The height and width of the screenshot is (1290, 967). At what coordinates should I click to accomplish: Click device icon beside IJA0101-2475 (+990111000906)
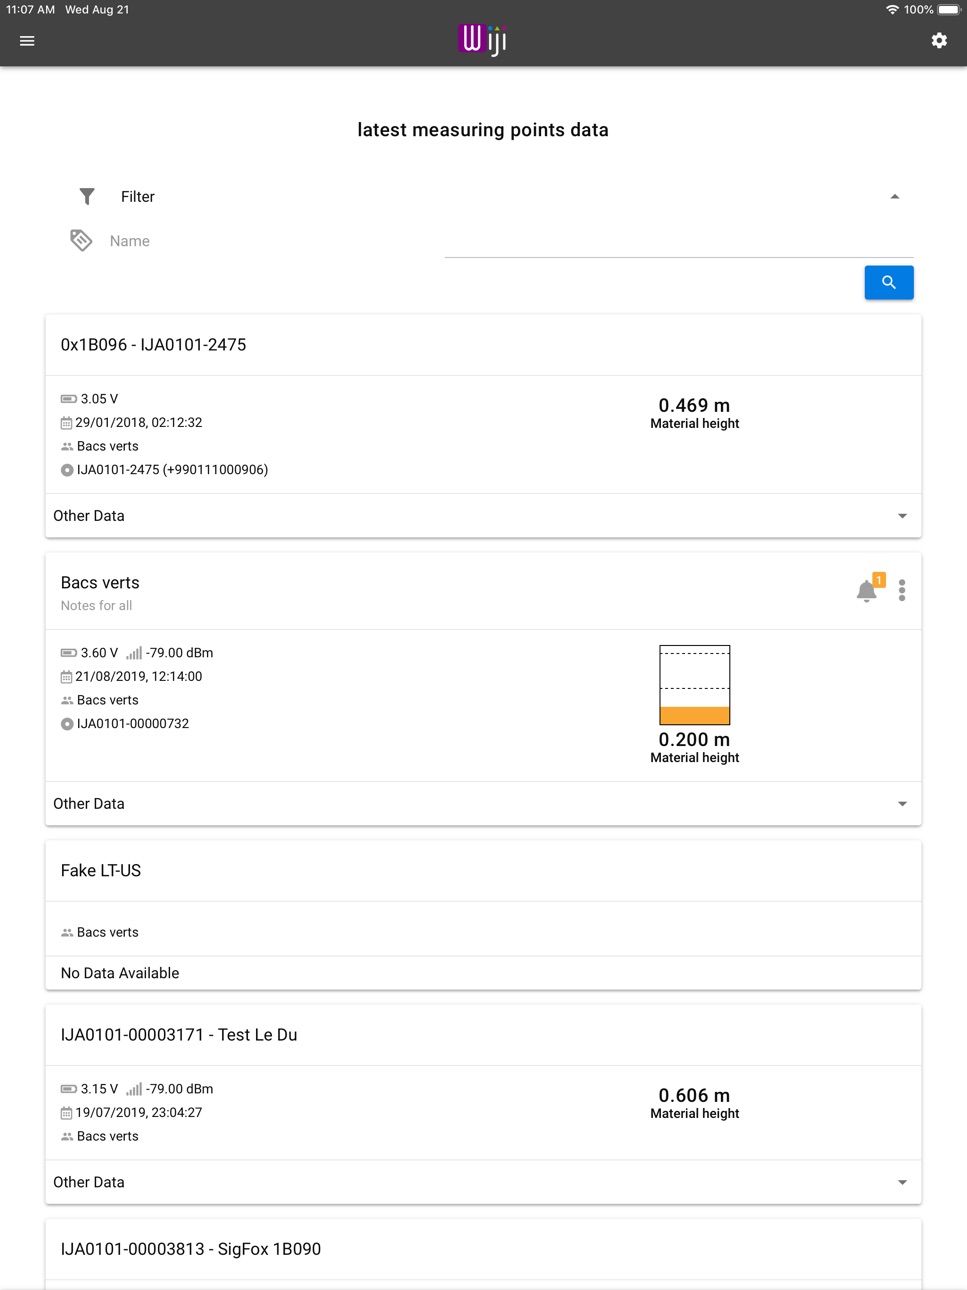[x=67, y=470]
